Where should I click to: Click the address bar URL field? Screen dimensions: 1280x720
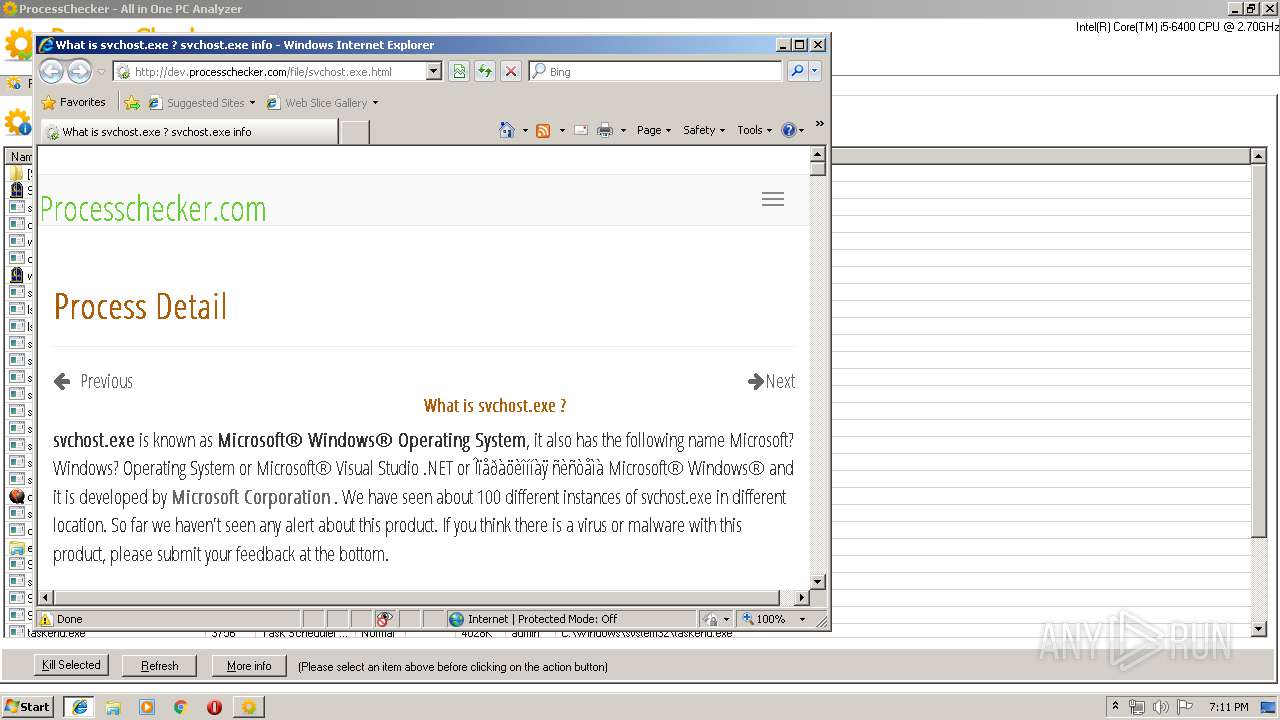tap(269, 71)
